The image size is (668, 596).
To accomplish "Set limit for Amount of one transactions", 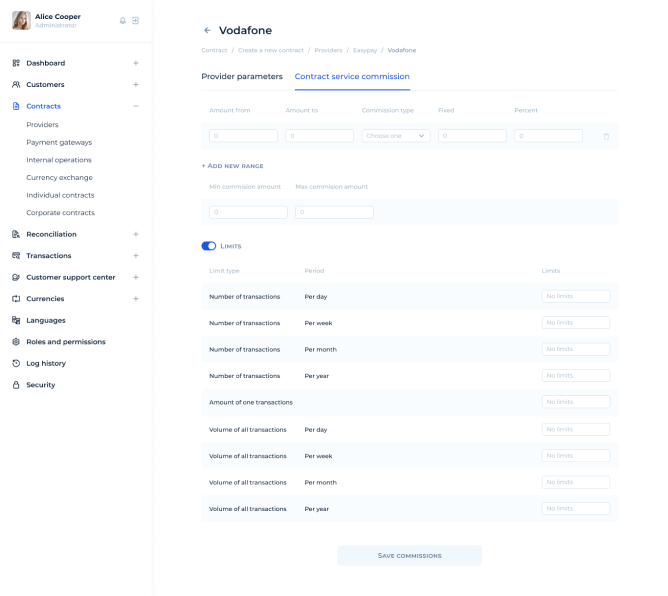I will click(x=576, y=402).
